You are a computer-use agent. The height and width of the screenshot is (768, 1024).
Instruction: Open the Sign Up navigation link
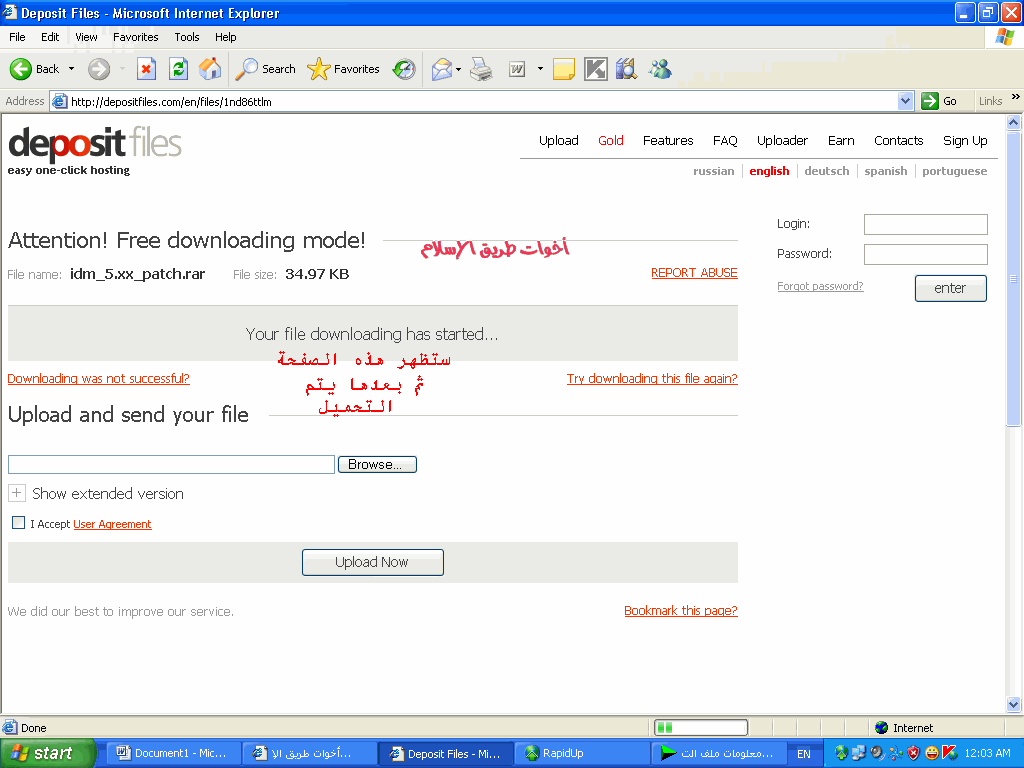pos(965,140)
